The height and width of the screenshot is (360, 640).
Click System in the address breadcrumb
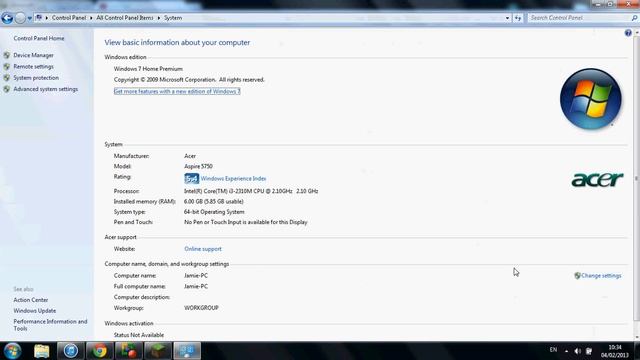tap(173, 18)
